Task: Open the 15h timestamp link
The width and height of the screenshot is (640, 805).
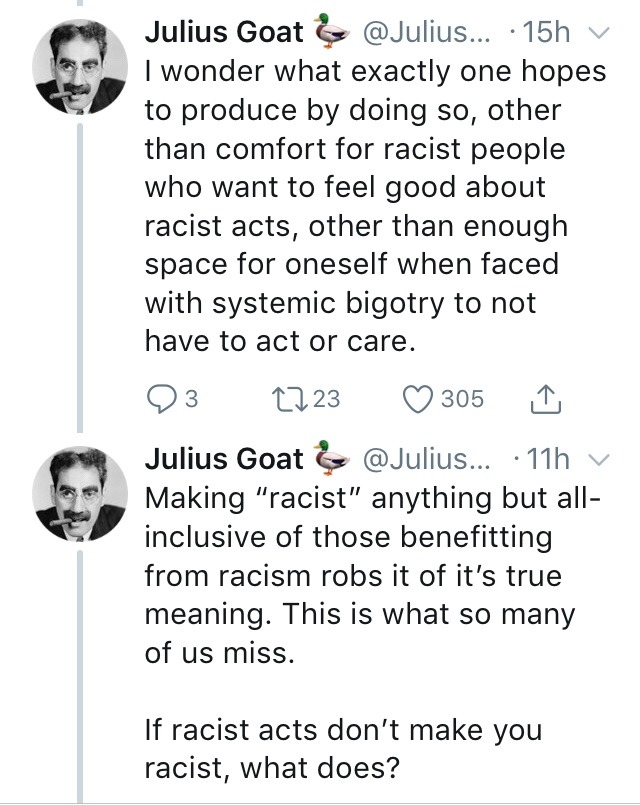Action: (x=545, y=33)
